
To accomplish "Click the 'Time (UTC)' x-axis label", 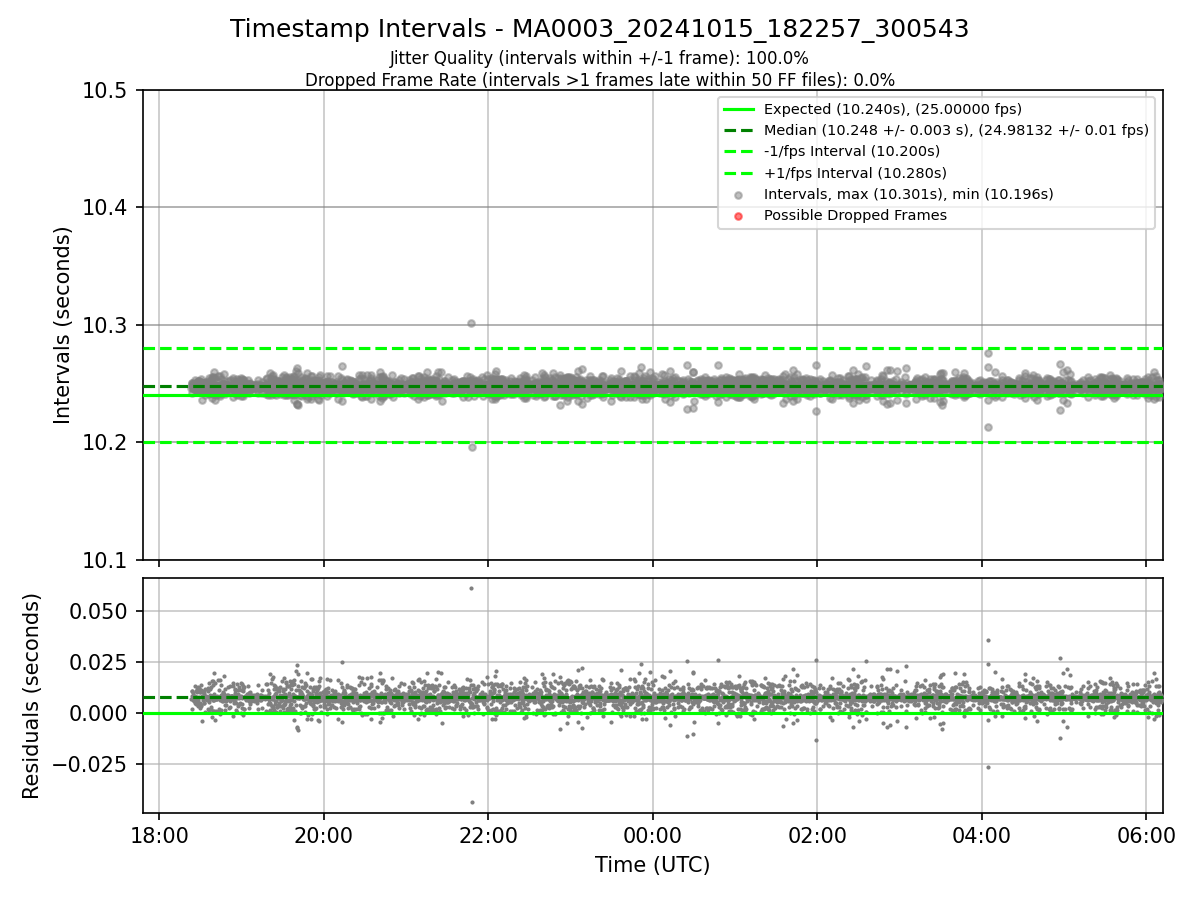I will click(652, 865).
